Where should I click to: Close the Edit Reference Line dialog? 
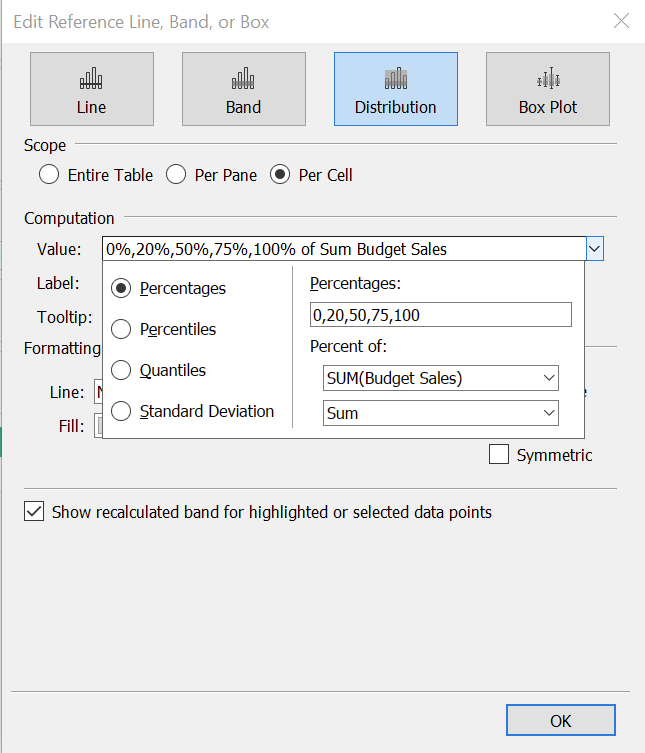[621, 21]
